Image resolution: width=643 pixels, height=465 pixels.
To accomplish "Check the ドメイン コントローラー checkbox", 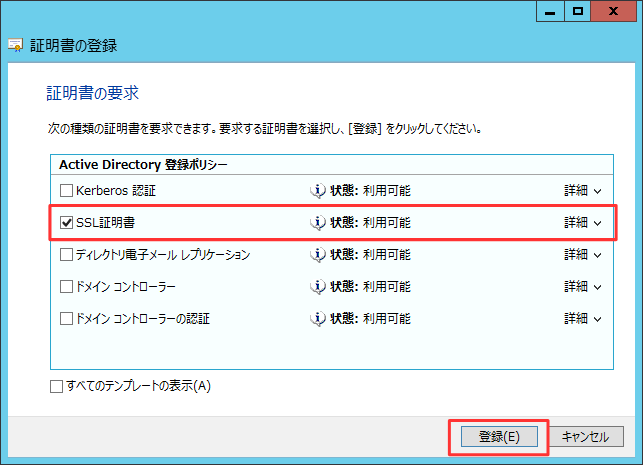I will [66, 287].
